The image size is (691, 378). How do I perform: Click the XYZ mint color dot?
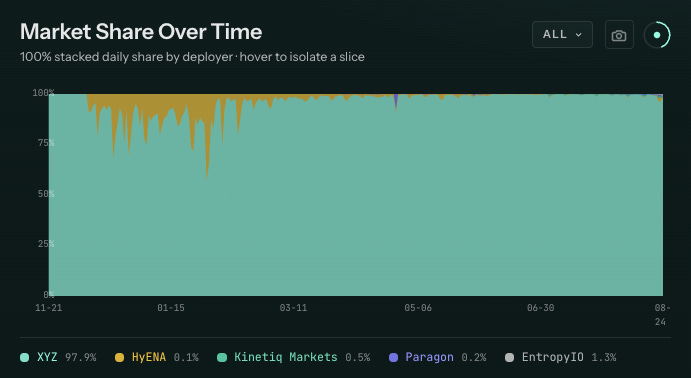(x=25, y=358)
